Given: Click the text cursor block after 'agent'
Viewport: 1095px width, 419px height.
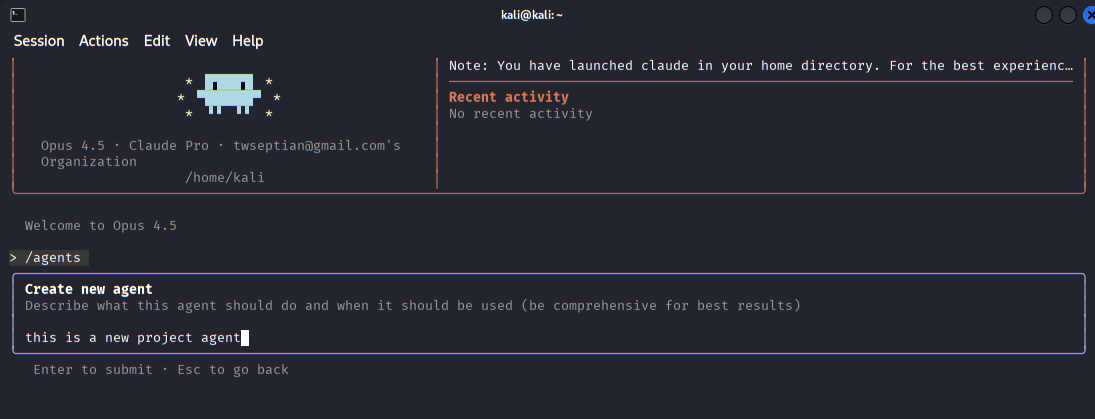Looking at the screenshot, I should click(x=245, y=338).
